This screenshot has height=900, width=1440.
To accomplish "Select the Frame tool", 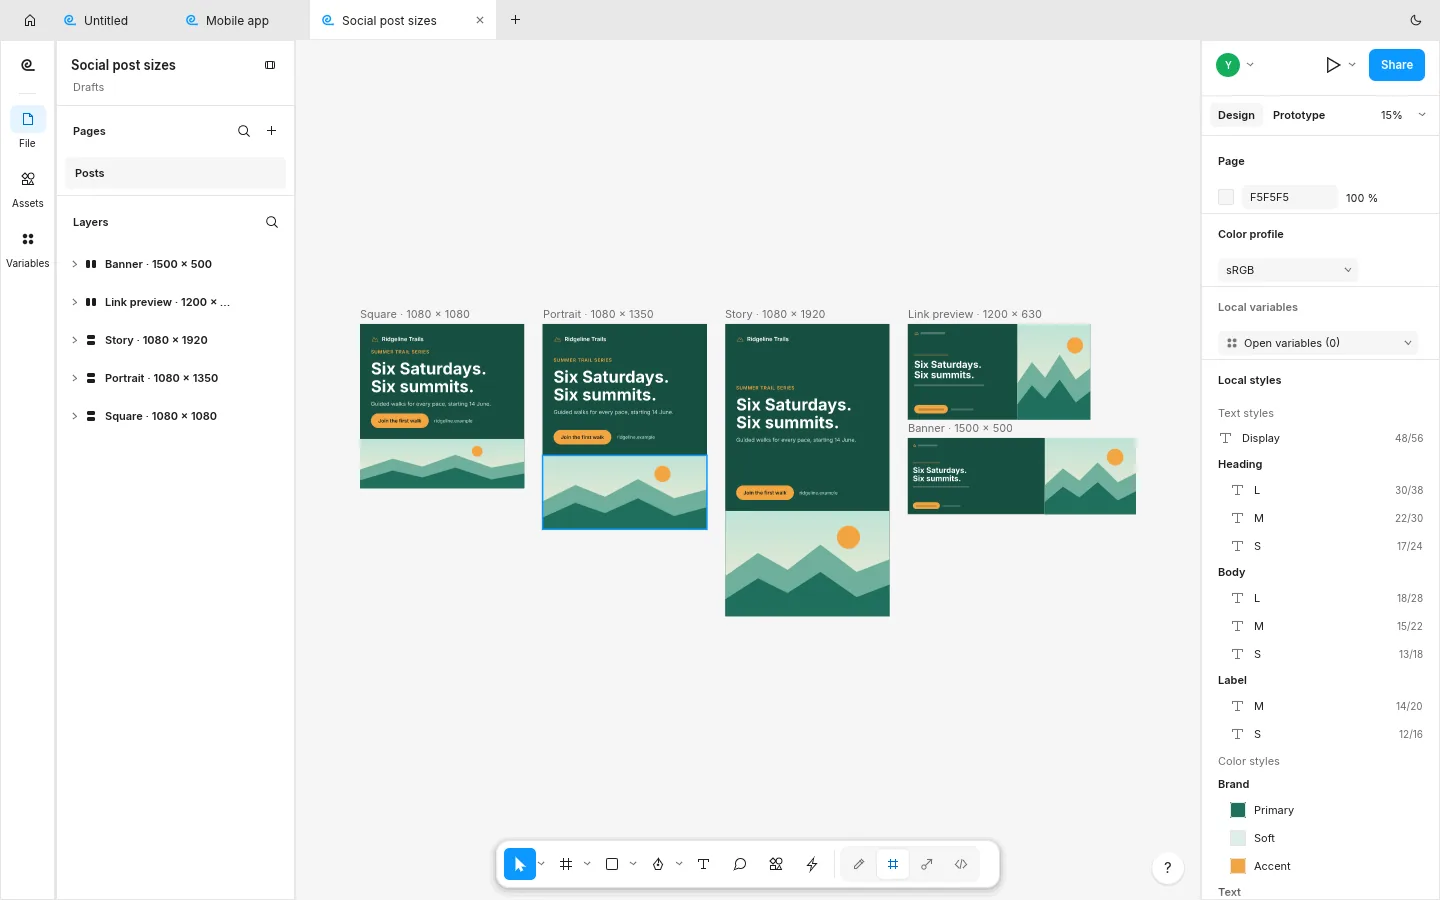I will (x=566, y=864).
